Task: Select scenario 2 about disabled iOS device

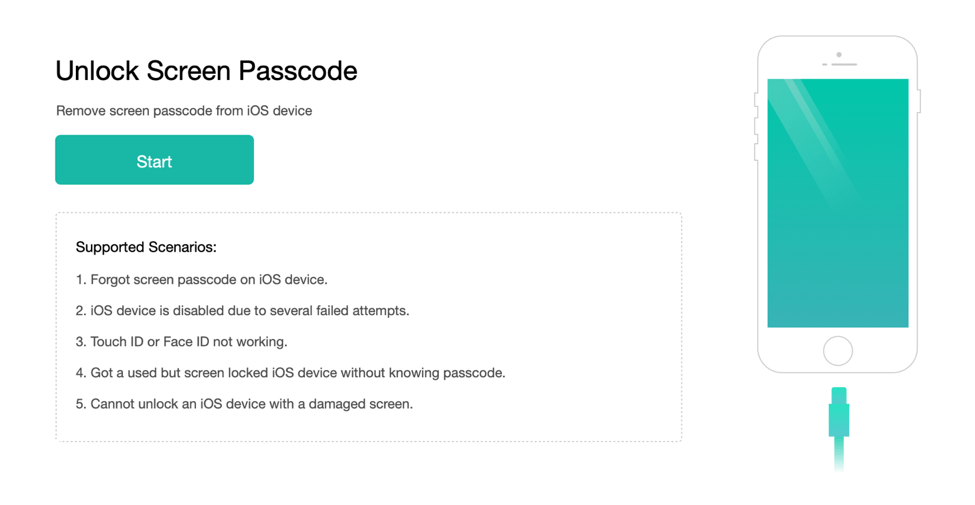Action: (243, 310)
